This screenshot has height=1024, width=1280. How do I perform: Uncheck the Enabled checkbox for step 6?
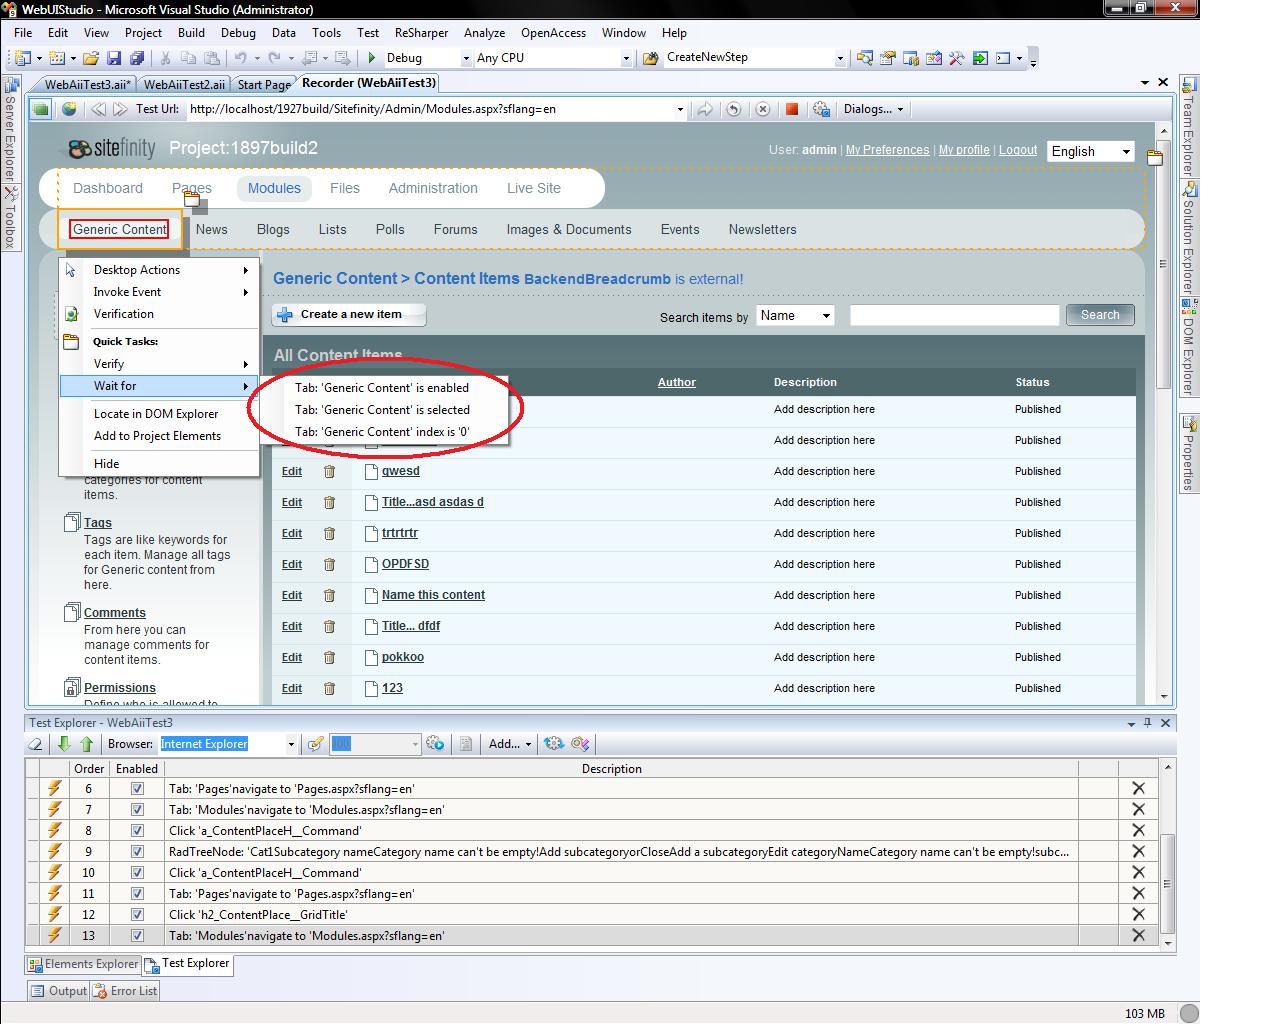tap(137, 788)
